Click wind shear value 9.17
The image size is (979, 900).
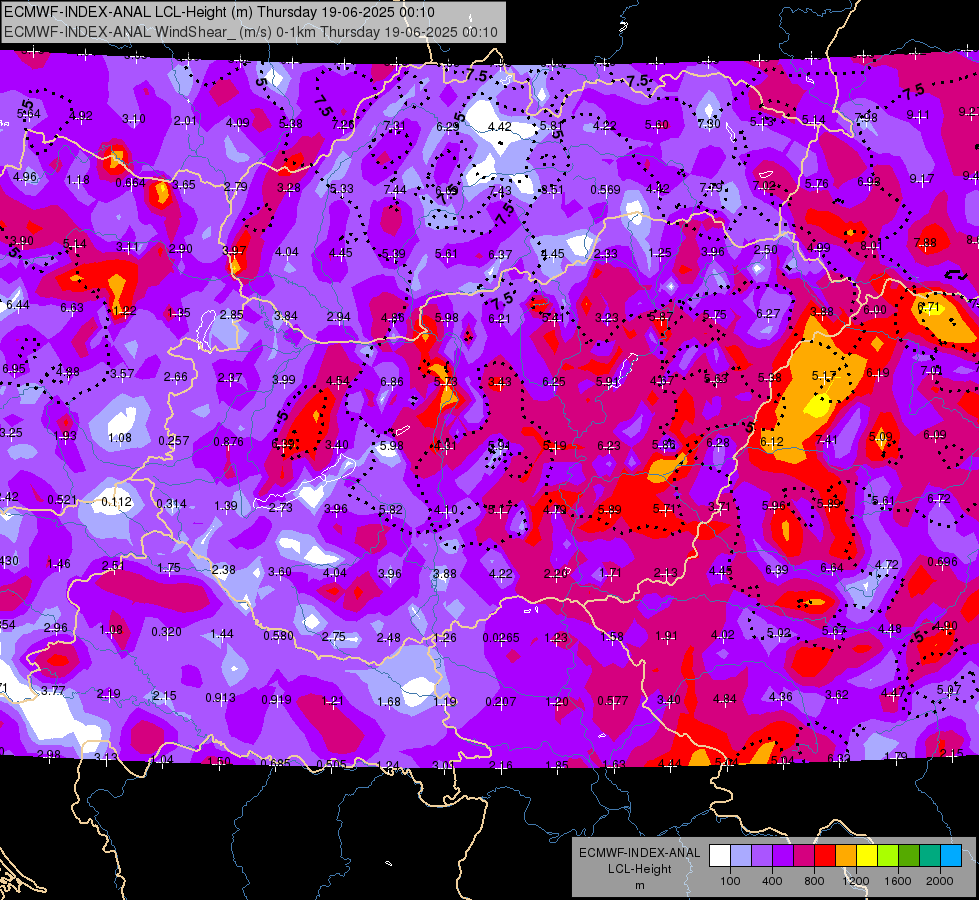[x=922, y=179]
